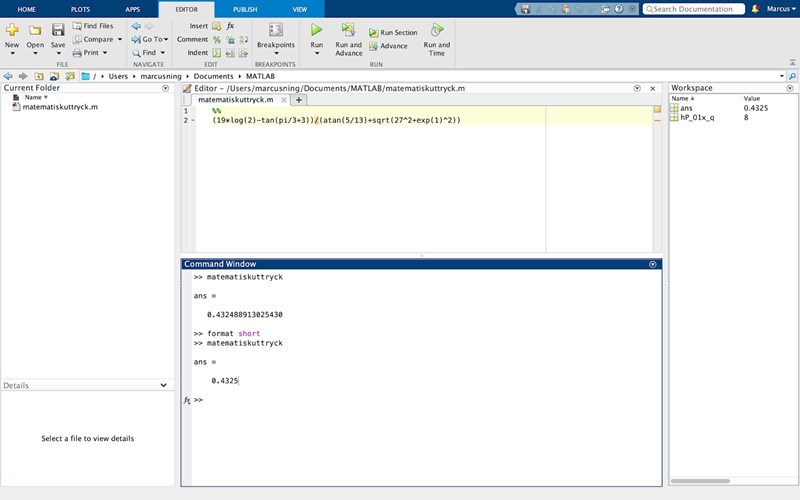
Task: Click the Save disk icon
Action: pyautogui.click(x=58, y=30)
